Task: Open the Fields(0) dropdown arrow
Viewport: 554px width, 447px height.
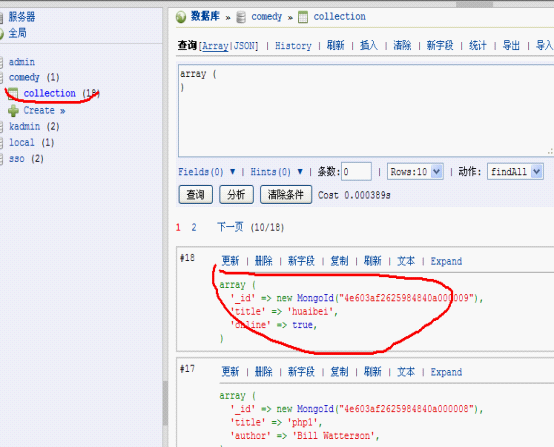Action: click(x=232, y=172)
